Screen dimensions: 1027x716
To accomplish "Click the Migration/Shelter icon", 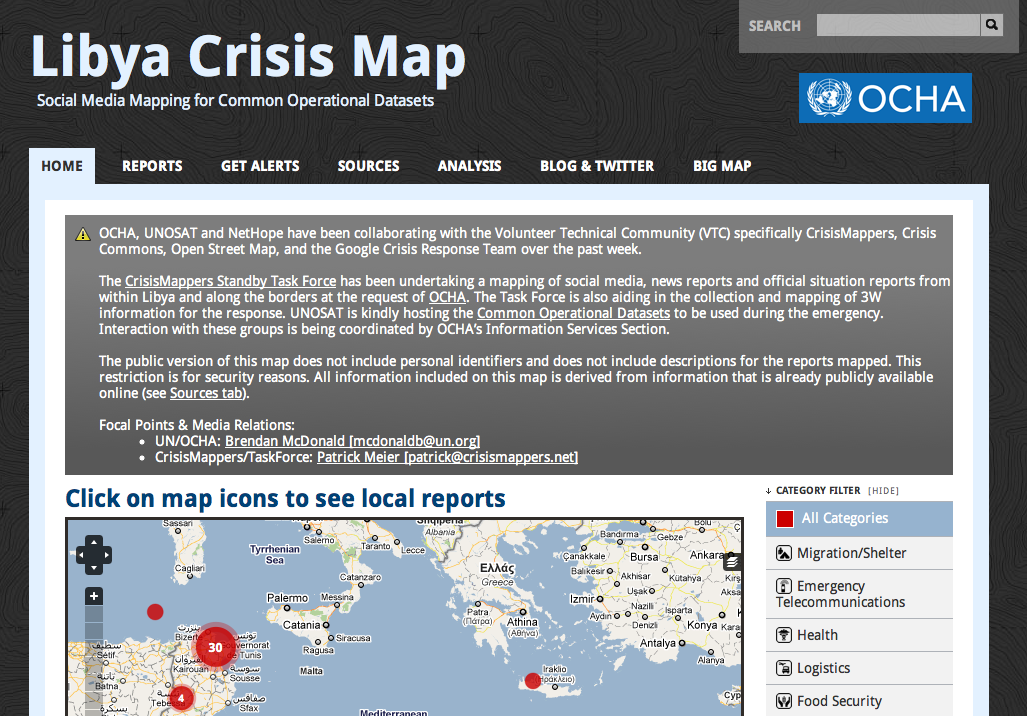I will (784, 553).
